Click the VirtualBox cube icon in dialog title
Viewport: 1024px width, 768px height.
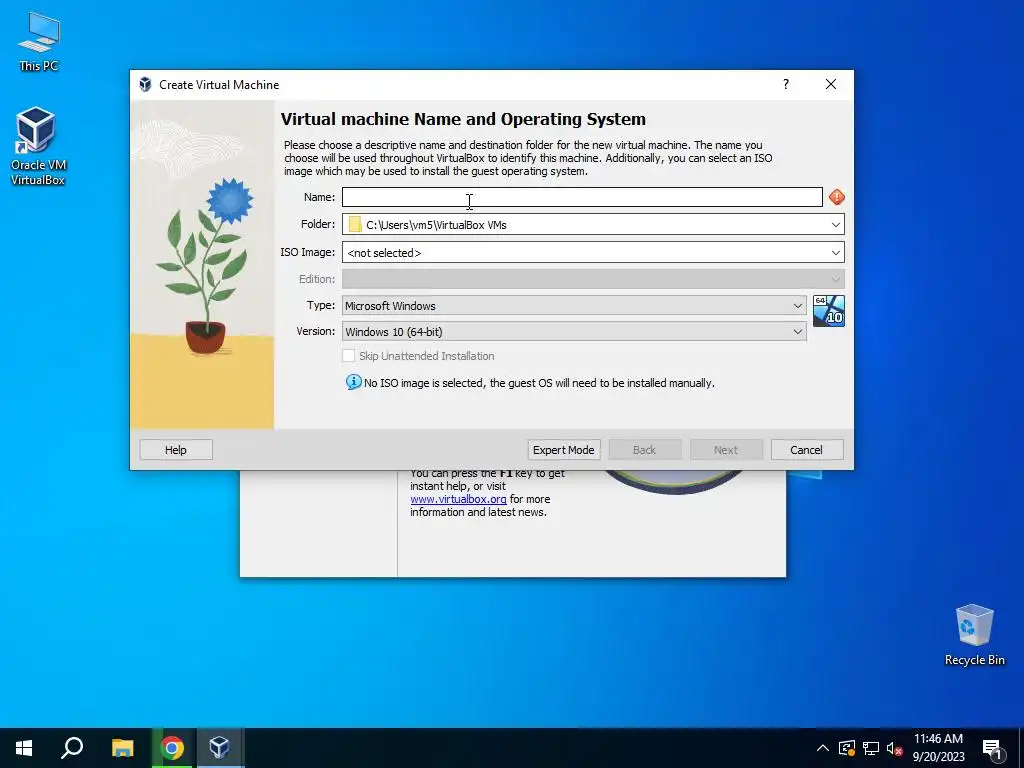click(145, 85)
